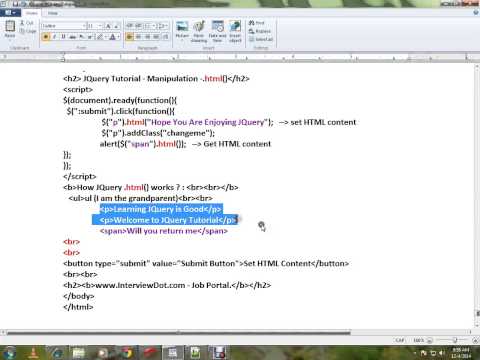Open the font size dropdown
480x360 pixels.
tap(100, 26)
